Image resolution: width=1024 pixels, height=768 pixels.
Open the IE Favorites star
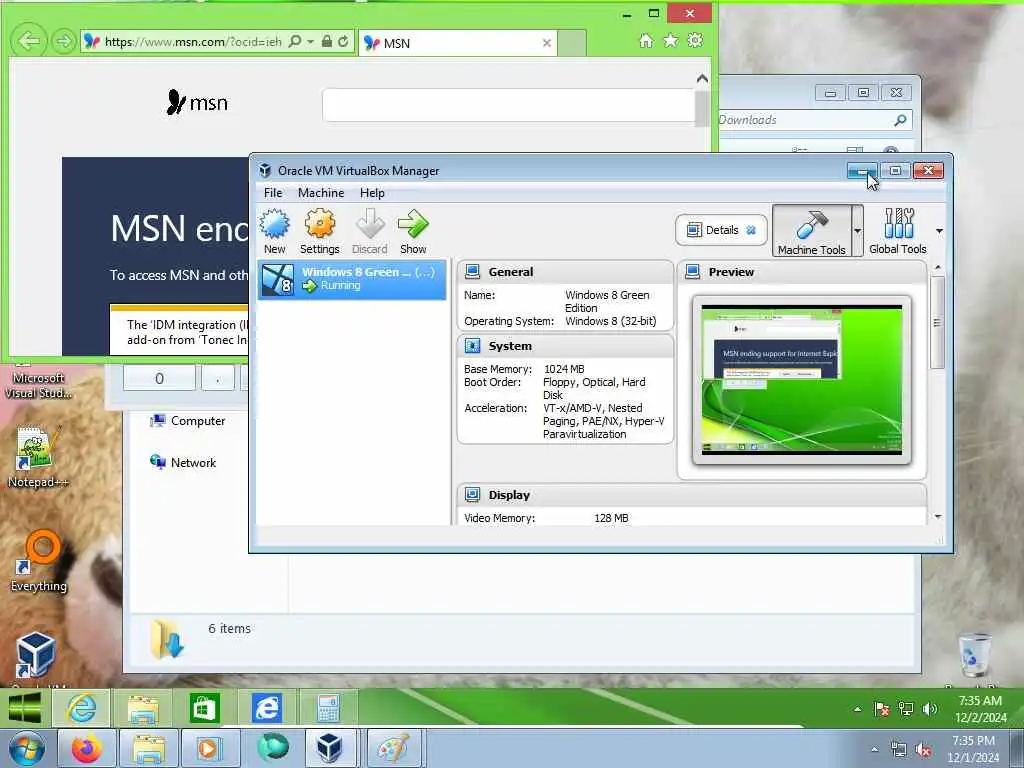pyautogui.click(x=671, y=40)
